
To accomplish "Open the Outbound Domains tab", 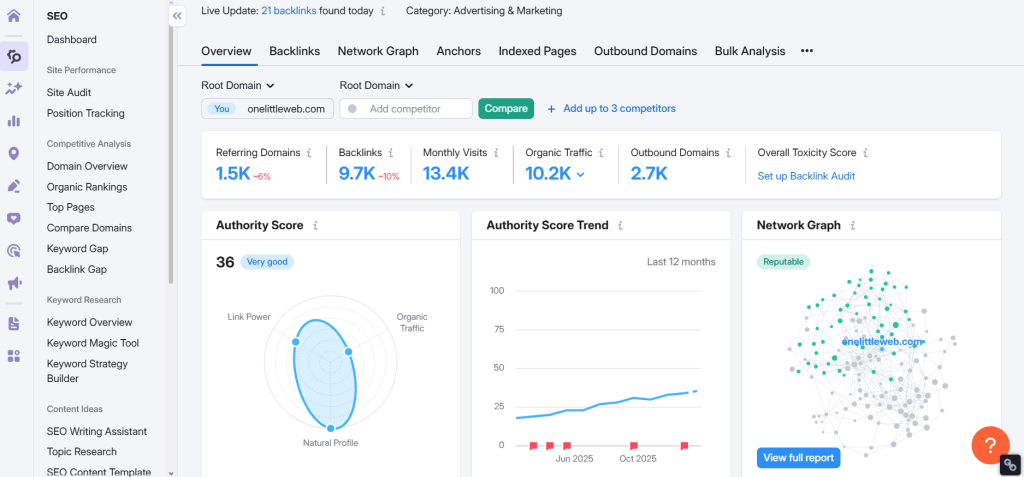I will (645, 51).
